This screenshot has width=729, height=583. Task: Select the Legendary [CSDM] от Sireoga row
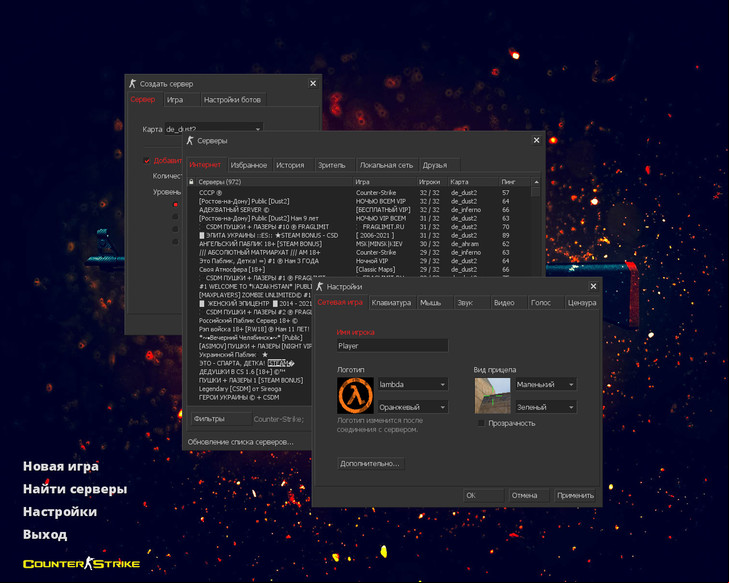[250, 389]
